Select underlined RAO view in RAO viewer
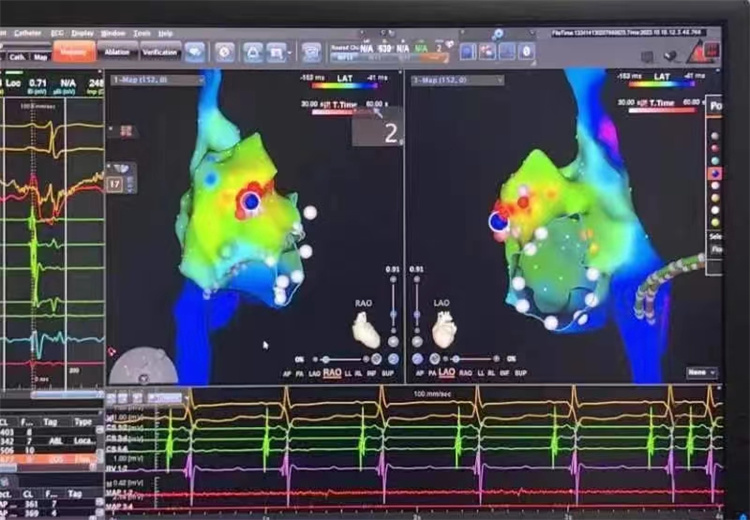This screenshot has width=750, height=520. (x=332, y=373)
